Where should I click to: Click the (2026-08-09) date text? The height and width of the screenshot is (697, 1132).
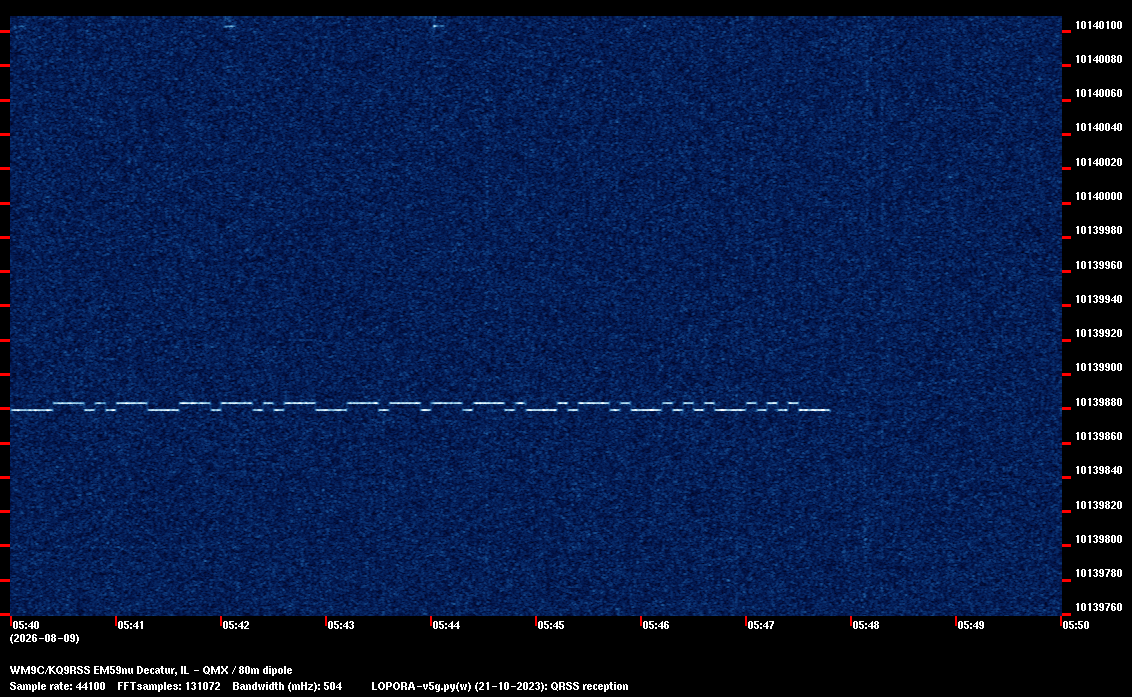point(44,638)
